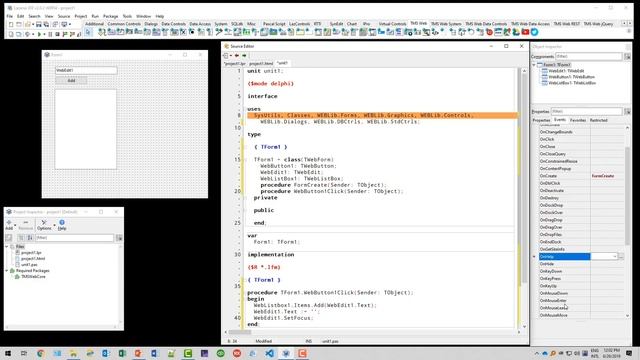Select the TMSWebCore package entry
The height and width of the screenshot is (360, 640).
[33, 277]
